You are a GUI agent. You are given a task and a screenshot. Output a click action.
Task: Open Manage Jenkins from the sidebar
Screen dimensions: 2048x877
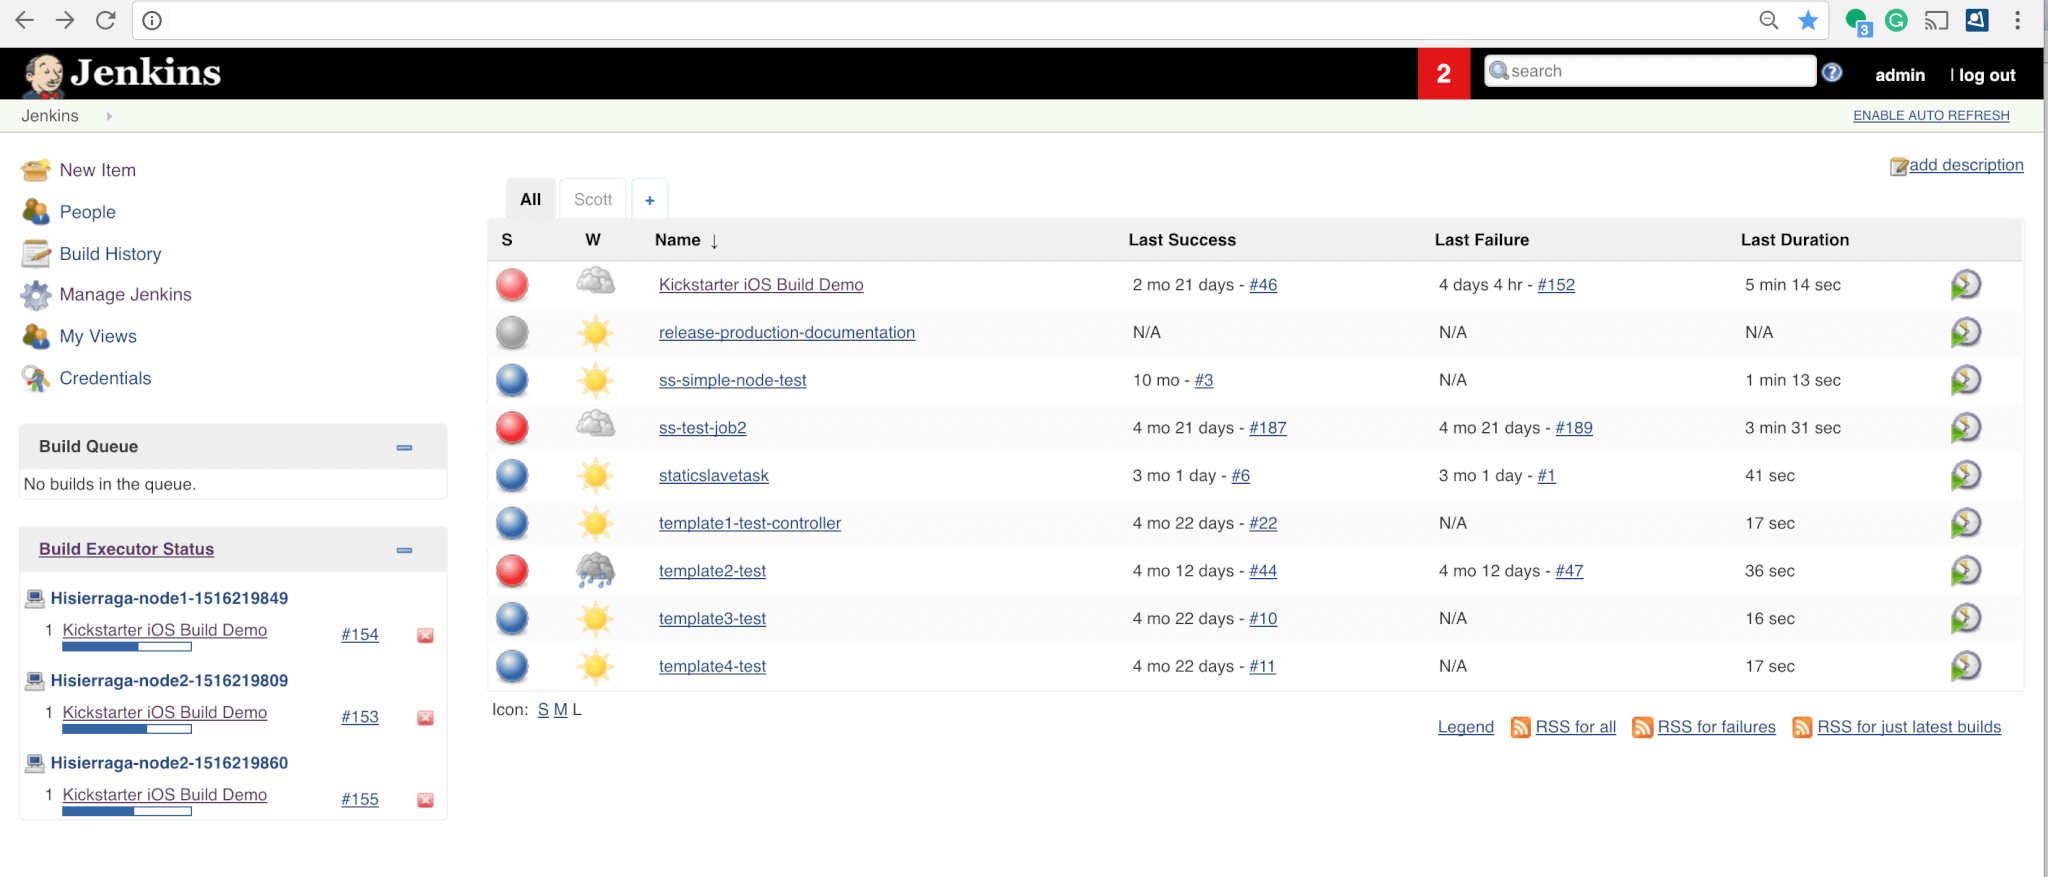125,295
